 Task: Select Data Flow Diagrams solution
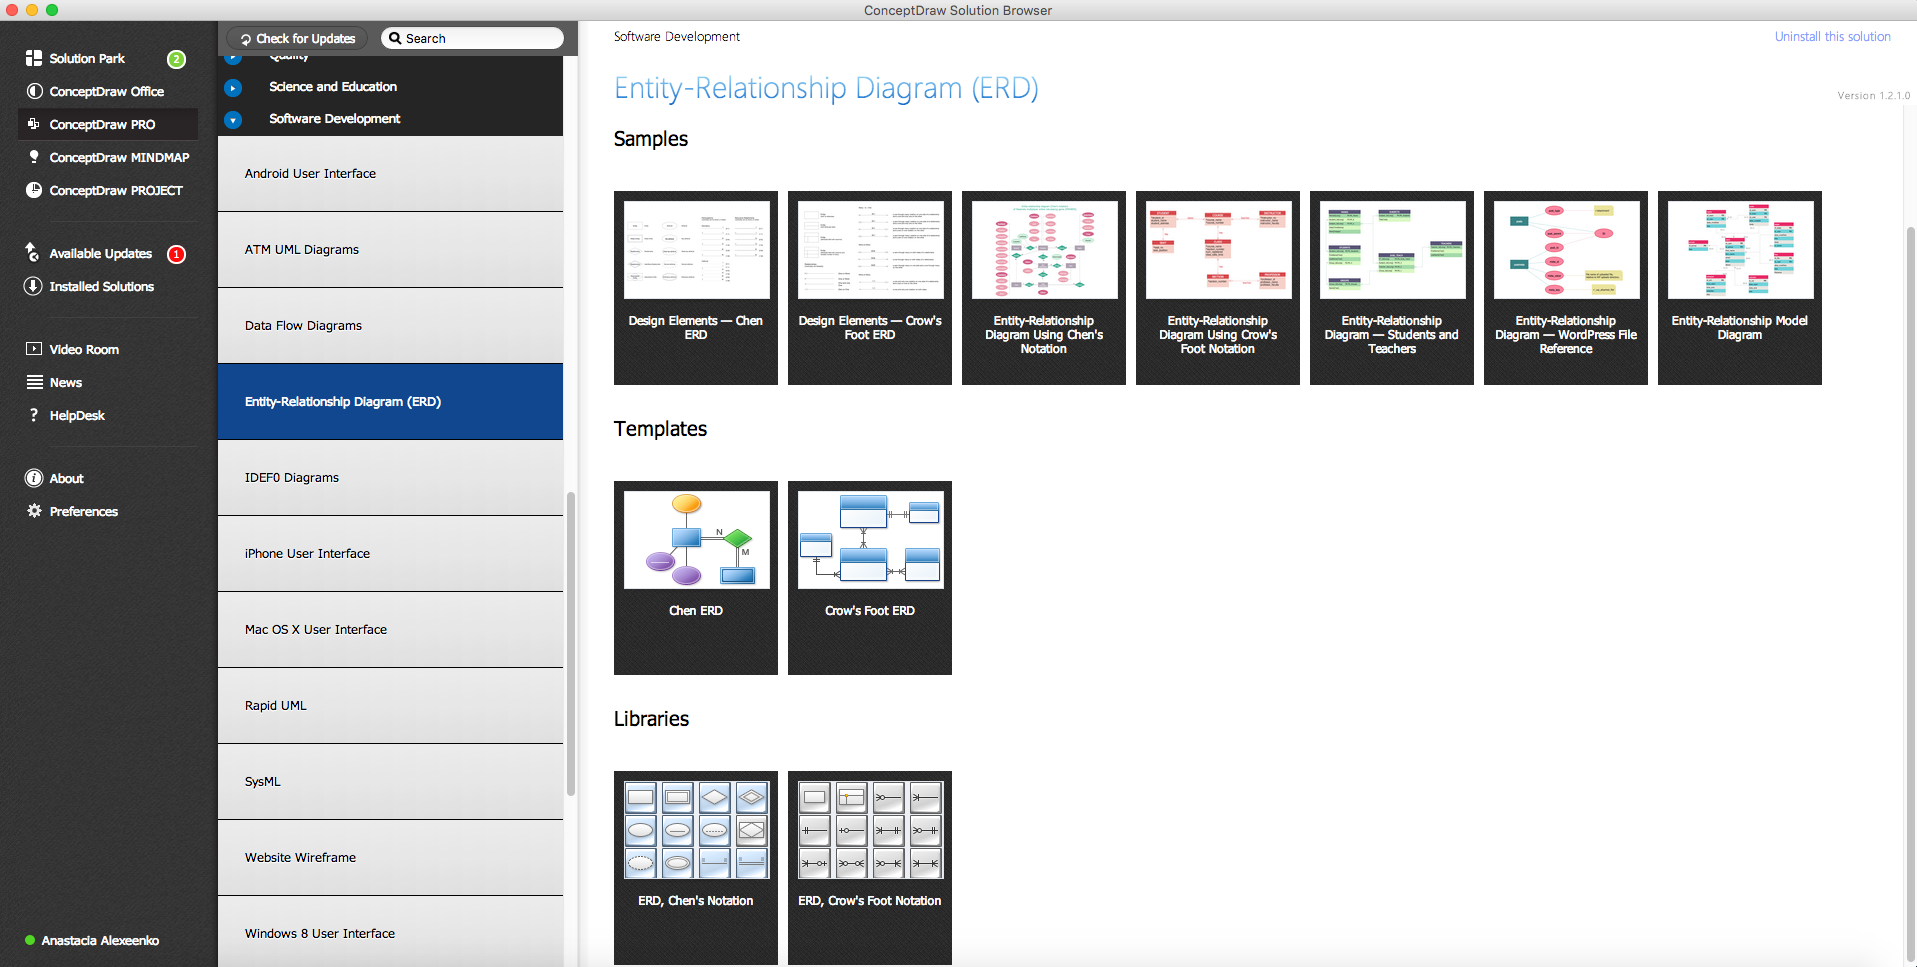pyautogui.click(x=390, y=326)
